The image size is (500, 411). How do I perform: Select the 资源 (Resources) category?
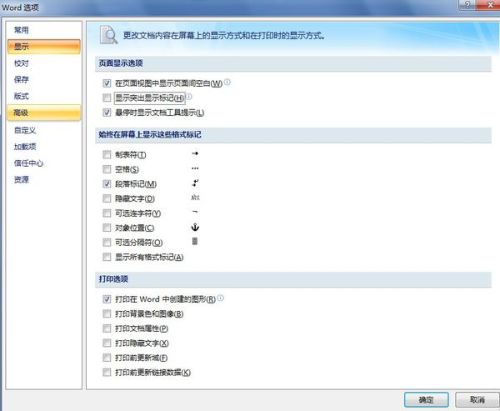(21, 180)
